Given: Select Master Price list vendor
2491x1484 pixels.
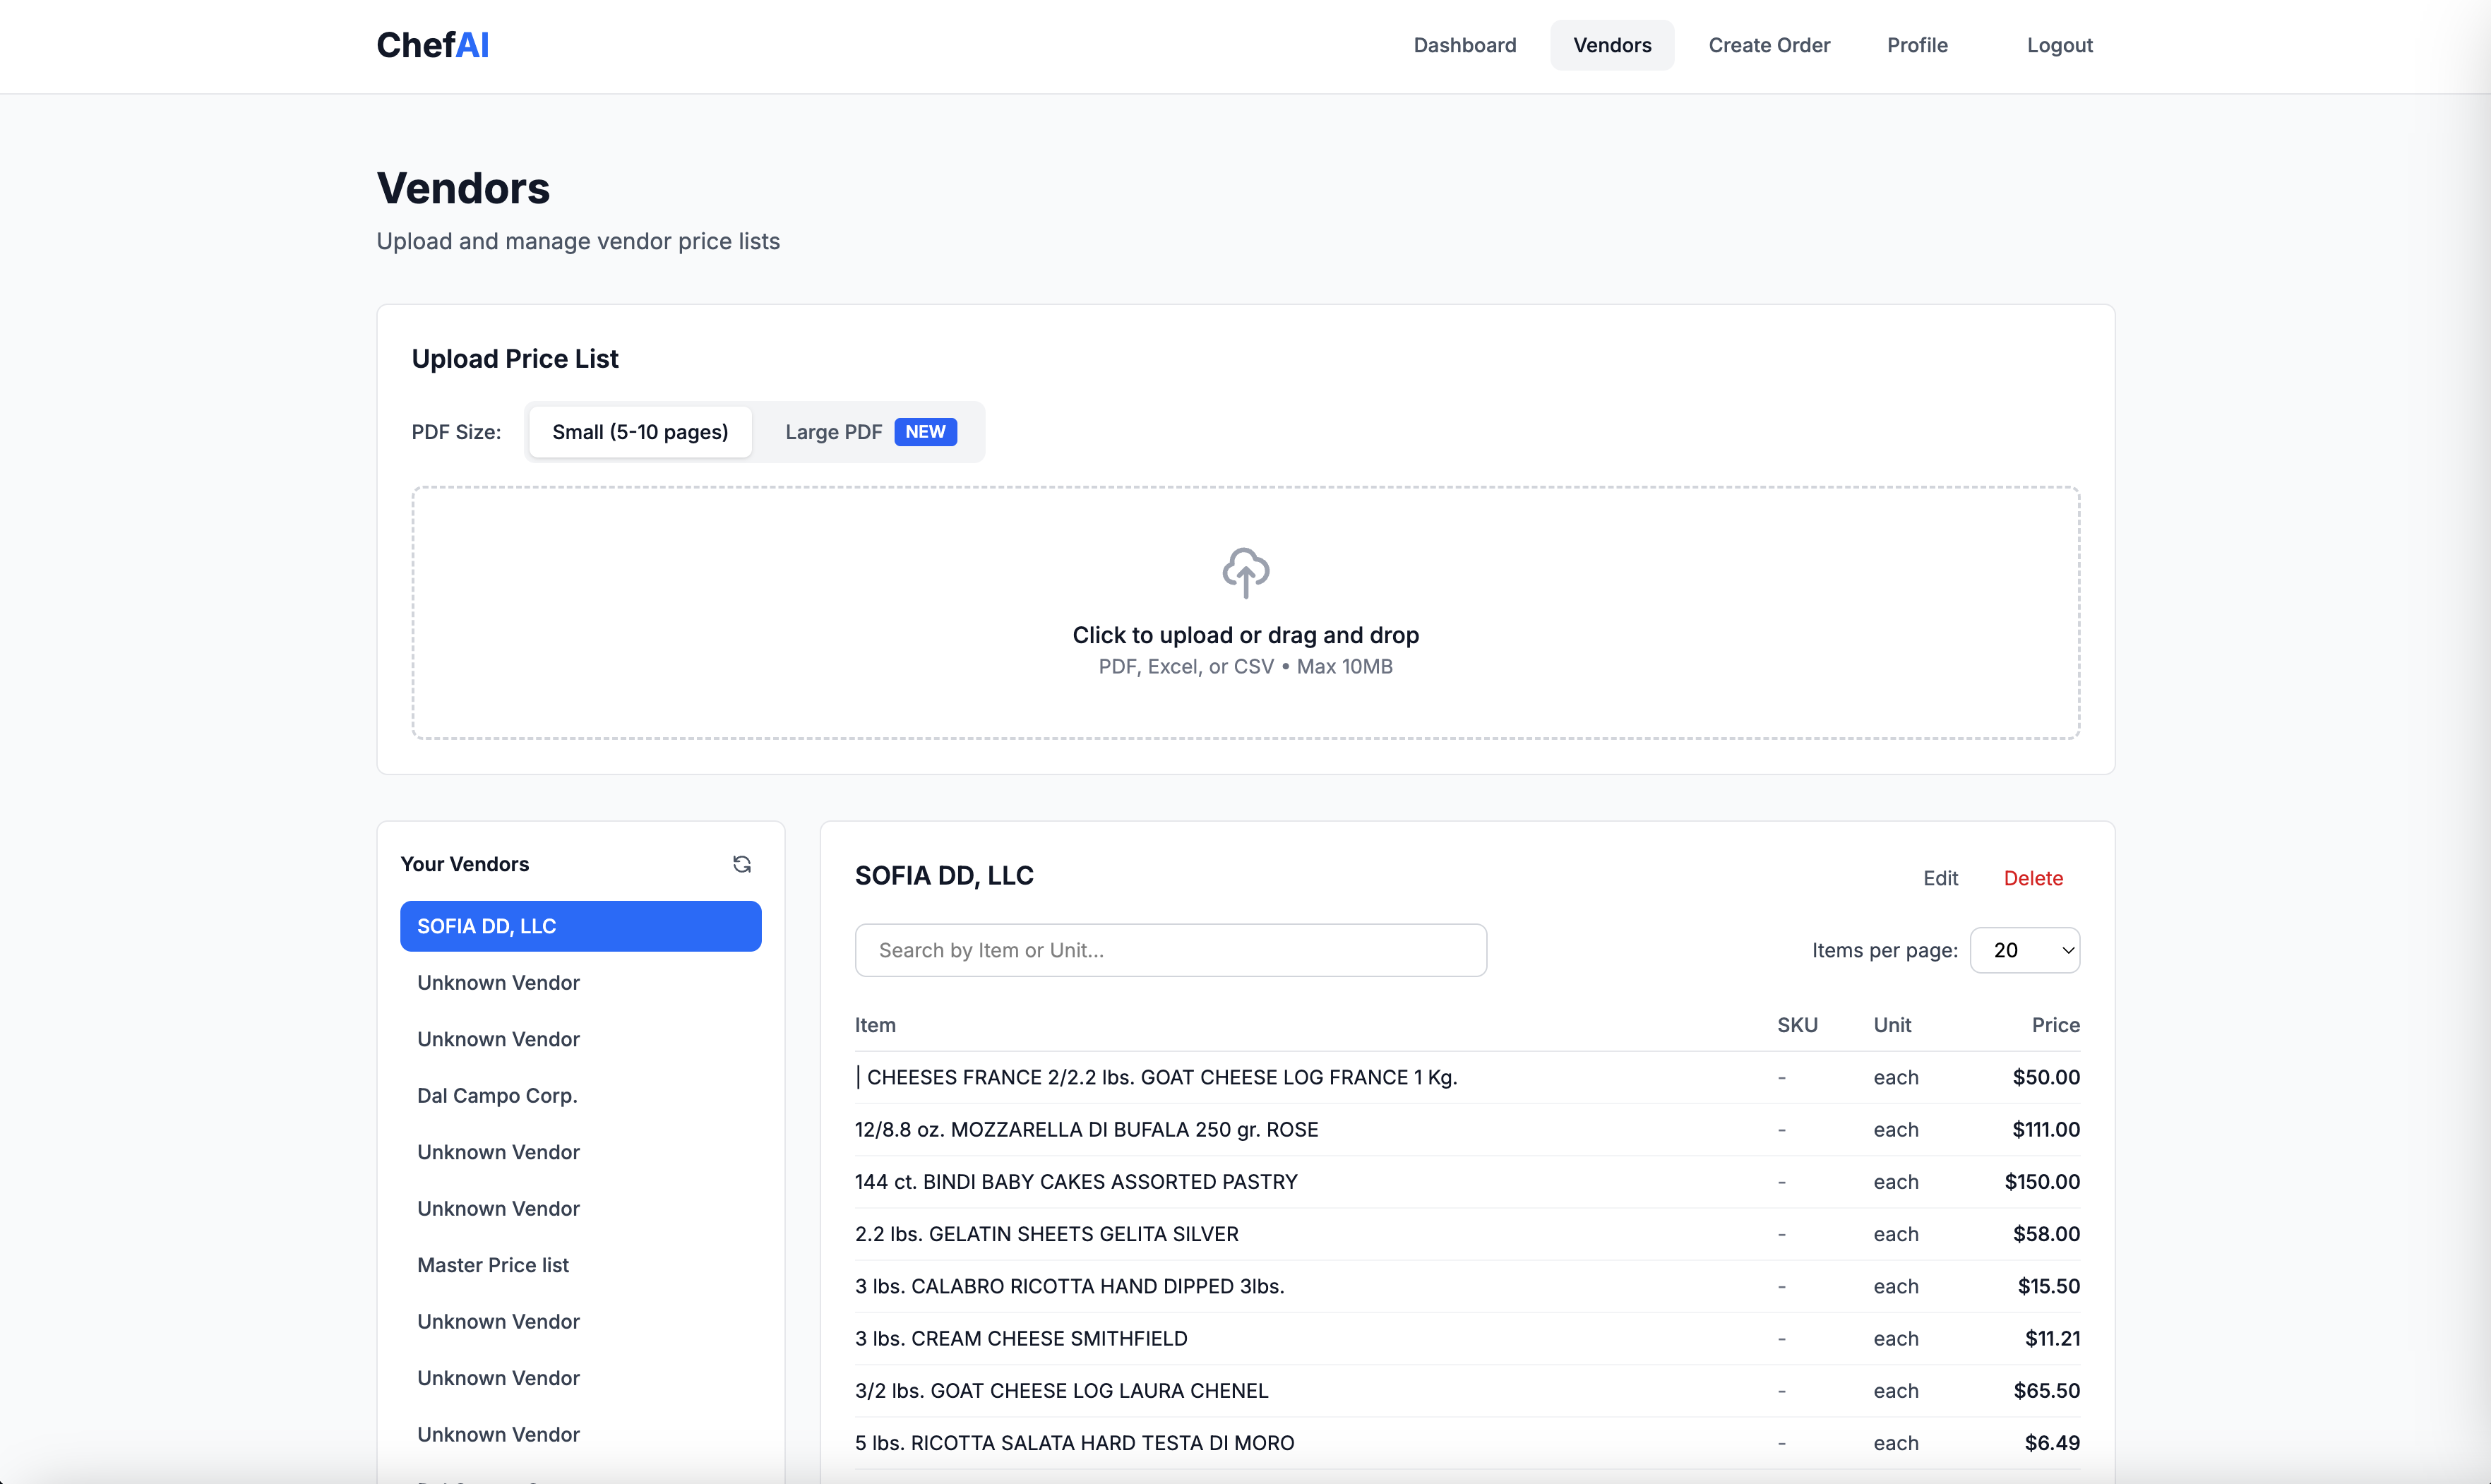Looking at the screenshot, I should click(x=492, y=1265).
